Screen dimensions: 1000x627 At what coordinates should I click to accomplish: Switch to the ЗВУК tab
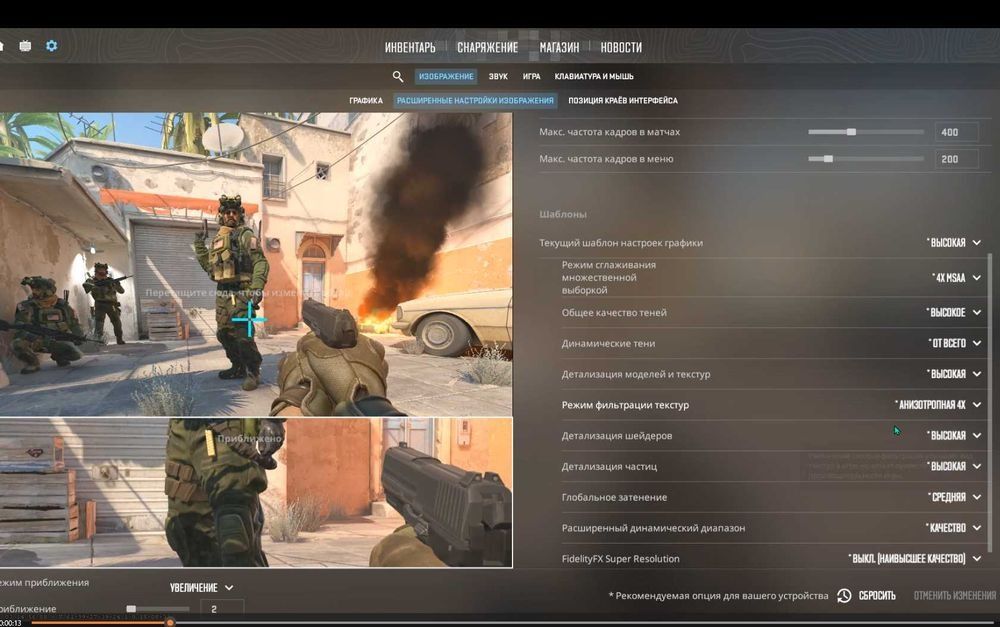tap(498, 77)
